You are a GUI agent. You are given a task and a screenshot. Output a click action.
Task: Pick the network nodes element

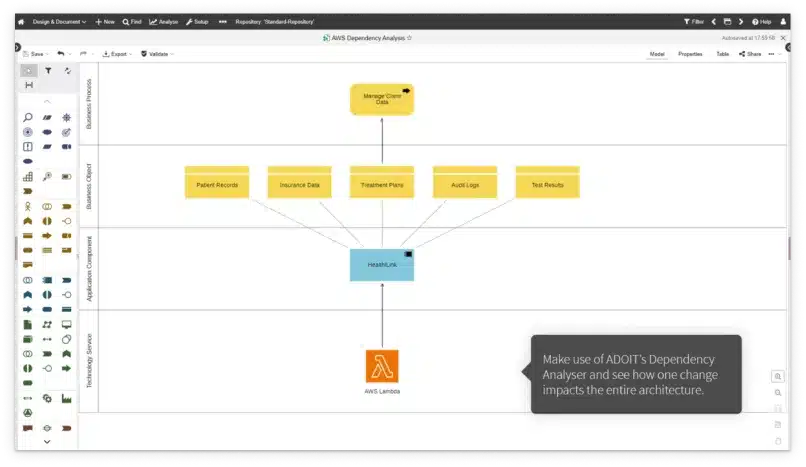tap(47, 325)
